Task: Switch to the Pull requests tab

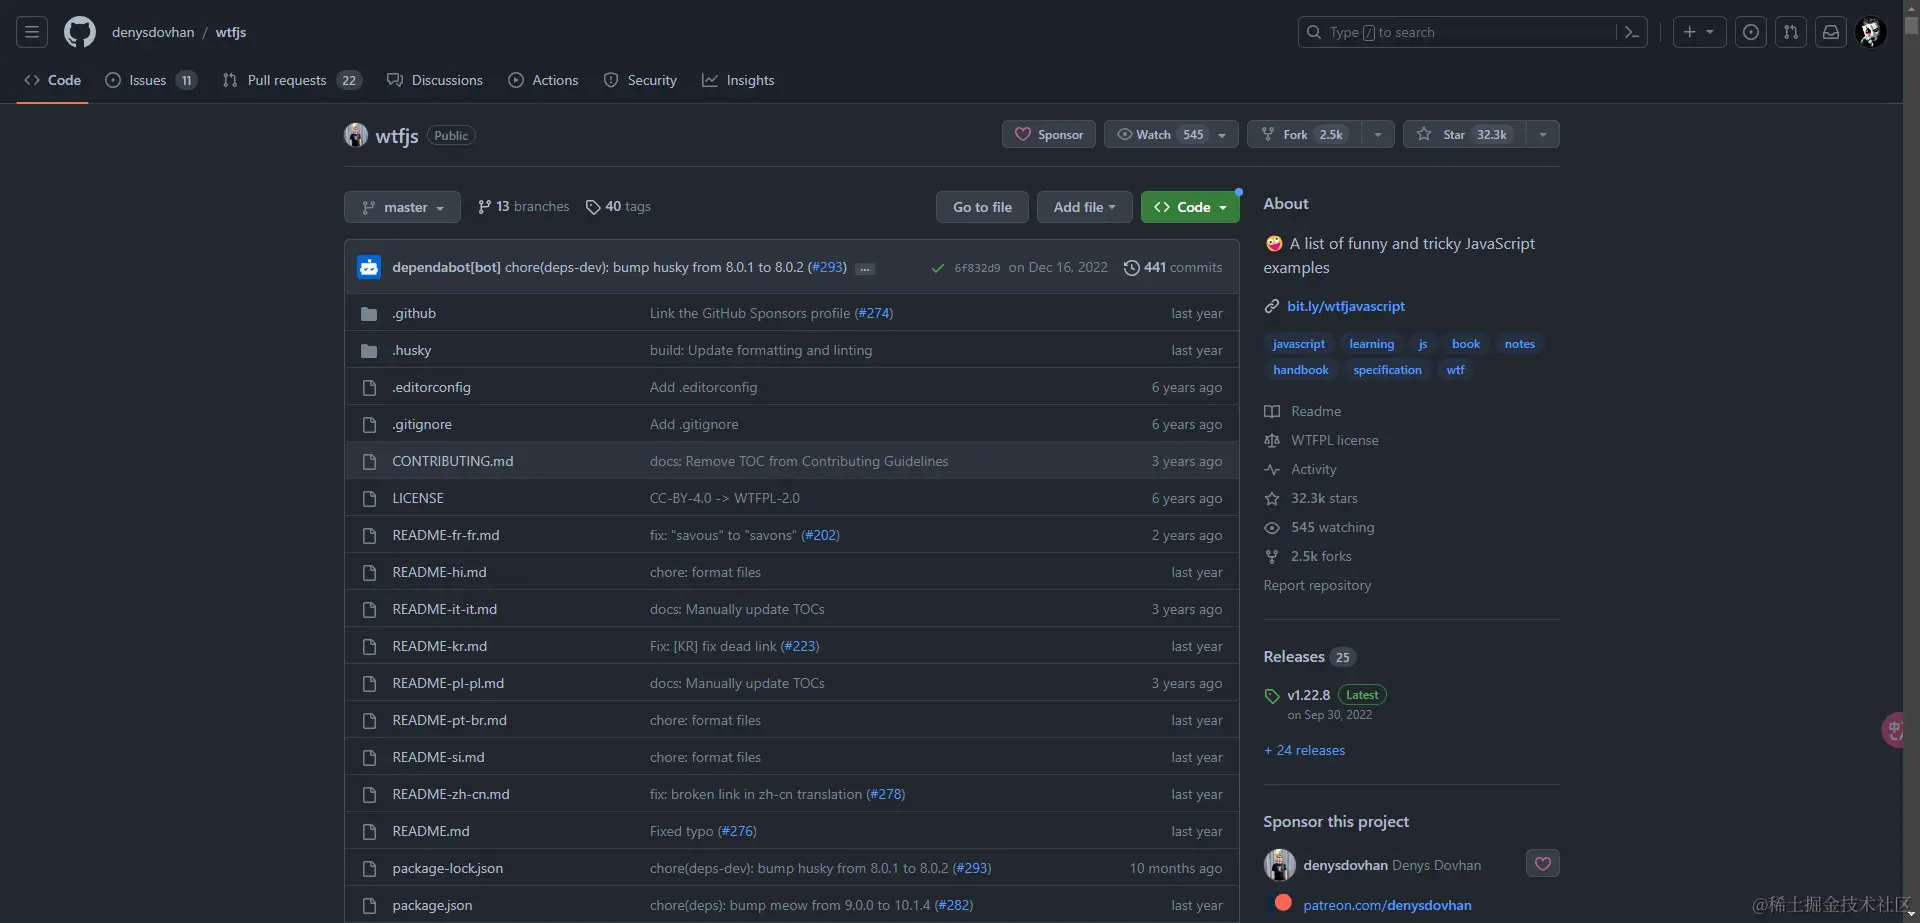Action: [292, 80]
